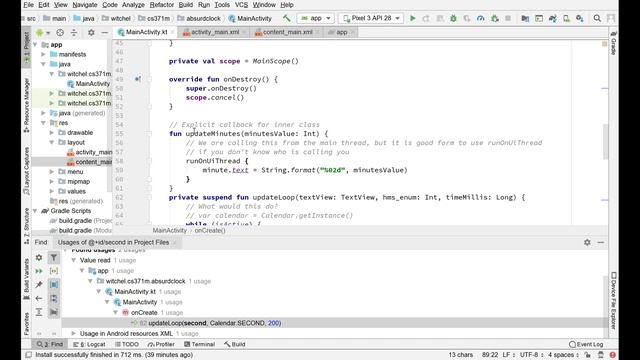Toggle the merge usages from same line button

53,271
